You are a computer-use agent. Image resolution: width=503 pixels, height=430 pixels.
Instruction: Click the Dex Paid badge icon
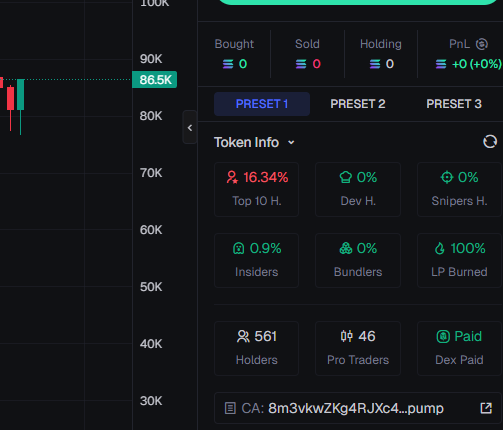(443, 336)
